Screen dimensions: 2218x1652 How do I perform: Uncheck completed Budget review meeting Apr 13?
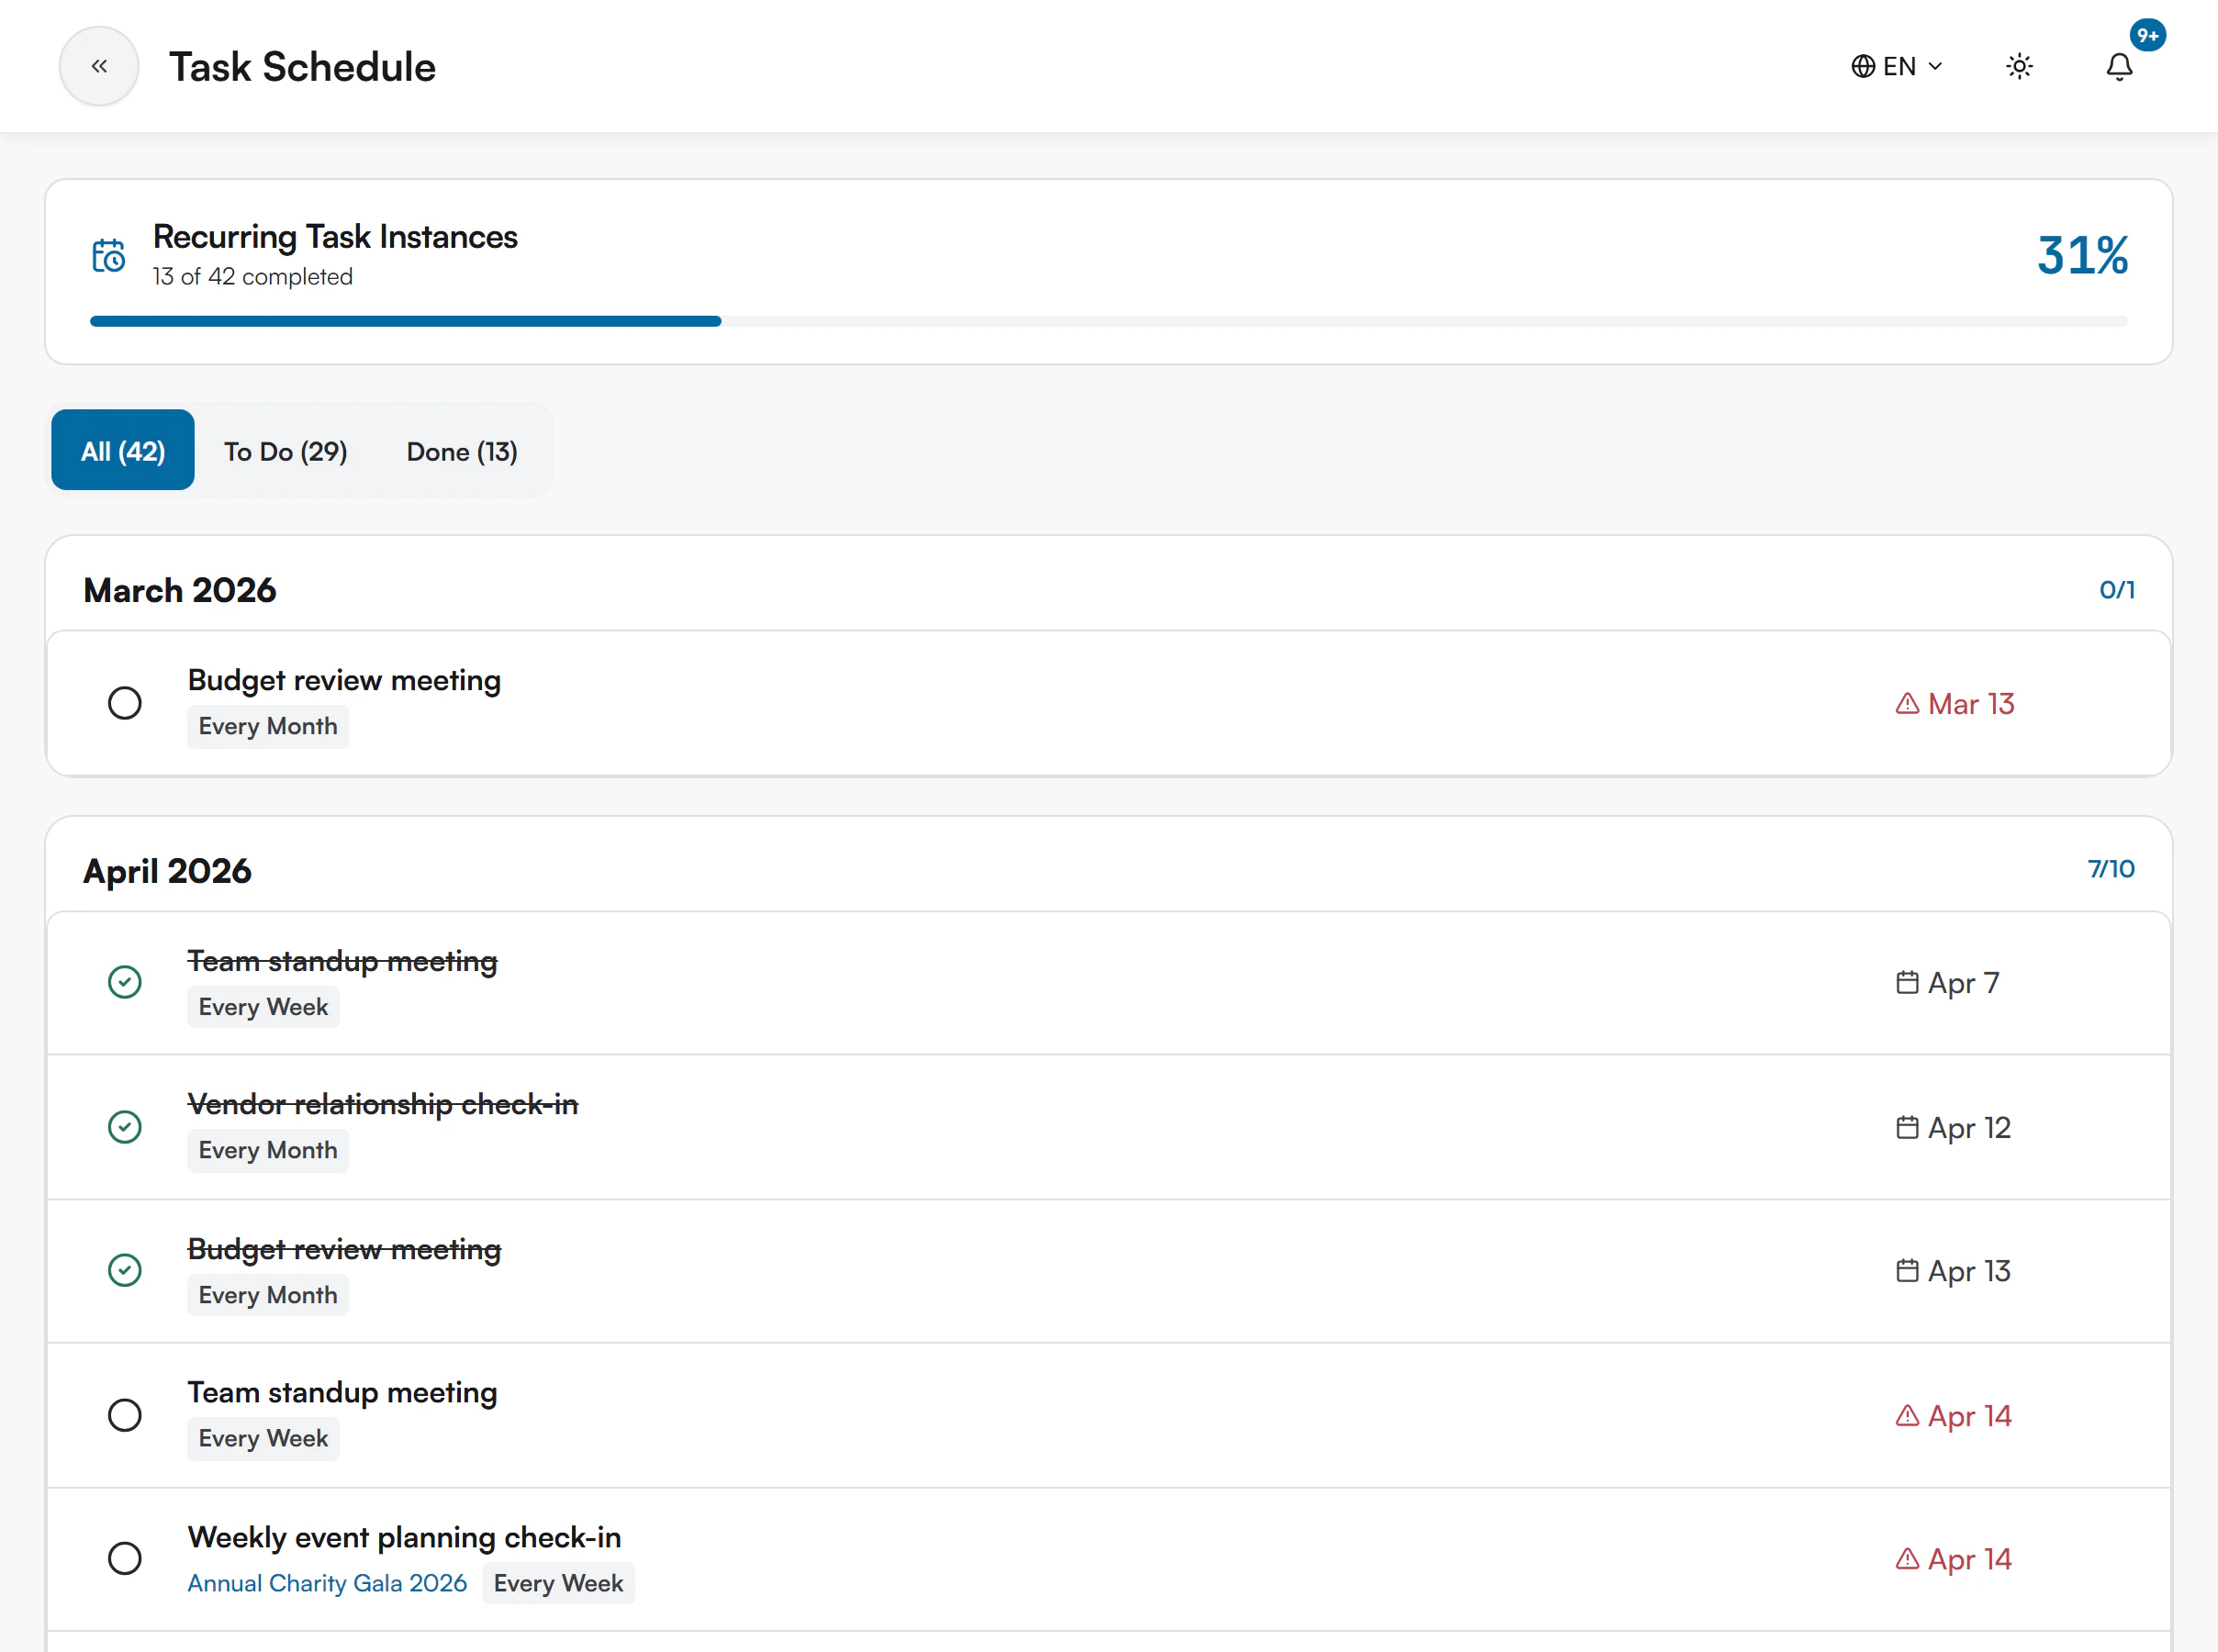click(x=125, y=1270)
